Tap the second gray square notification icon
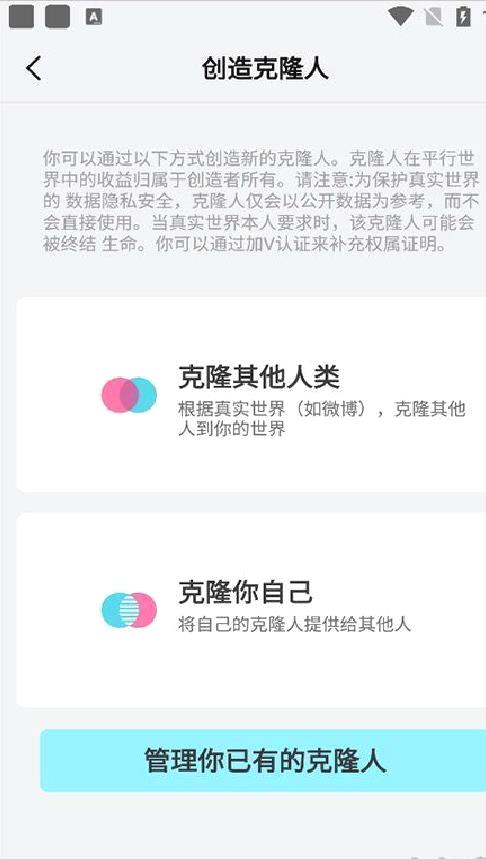The image size is (486, 859). pyautogui.click(x=58, y=18)
